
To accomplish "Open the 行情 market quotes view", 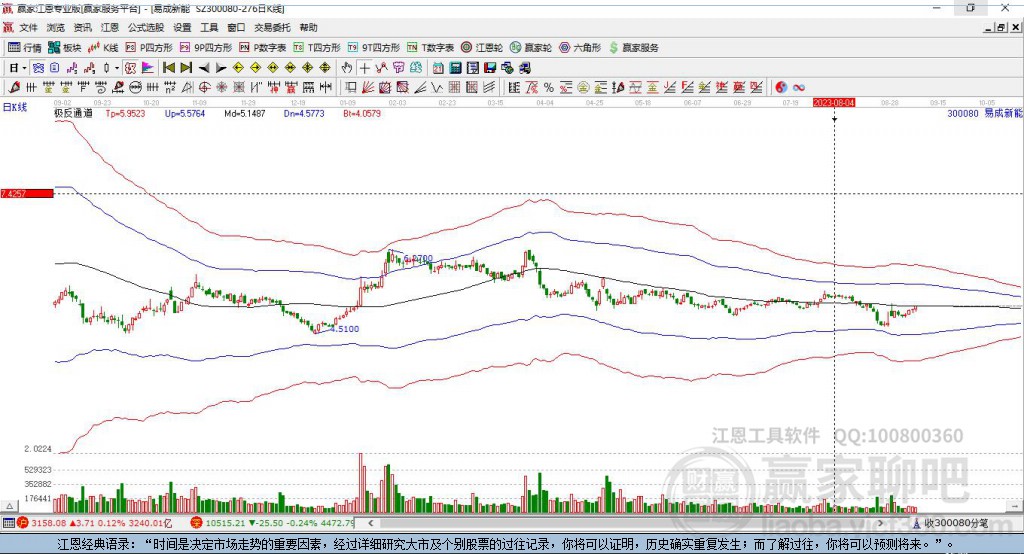I will [x=24, y=48].
